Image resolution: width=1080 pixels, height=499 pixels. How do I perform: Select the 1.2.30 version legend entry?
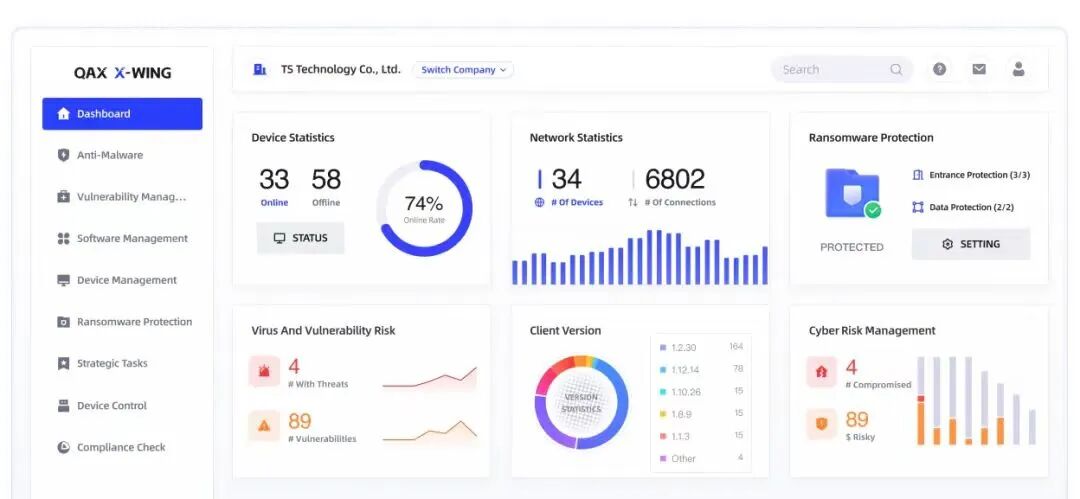[684, 347]
